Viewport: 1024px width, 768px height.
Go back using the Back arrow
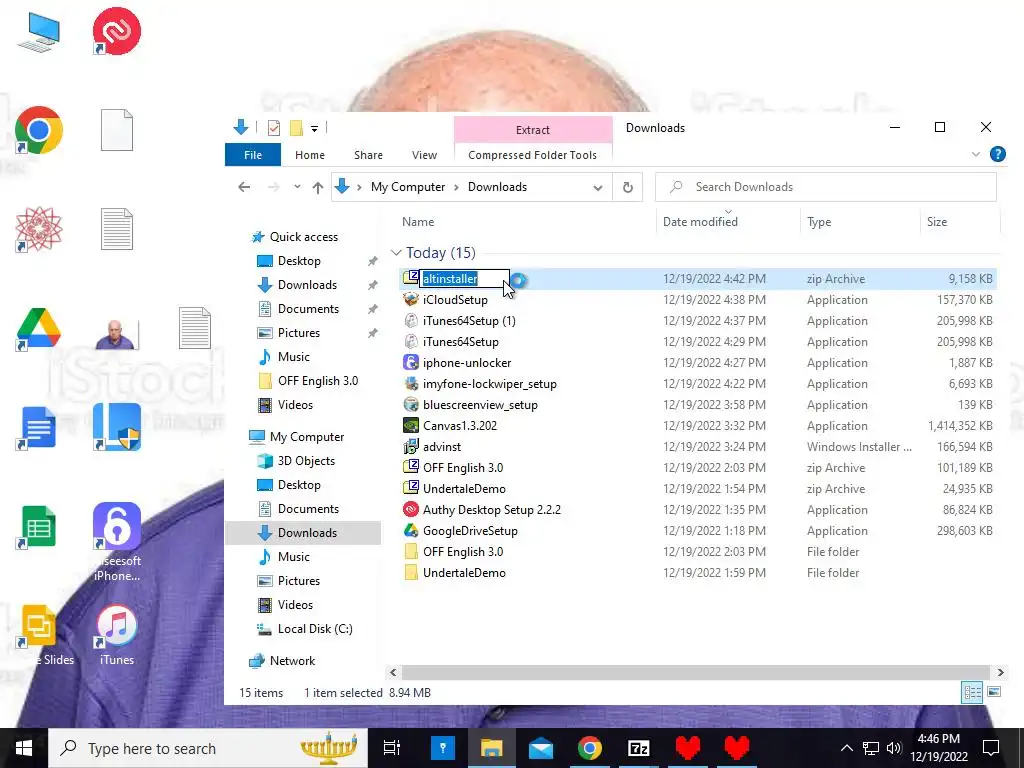pyautogui.click(x=244, y=187)
